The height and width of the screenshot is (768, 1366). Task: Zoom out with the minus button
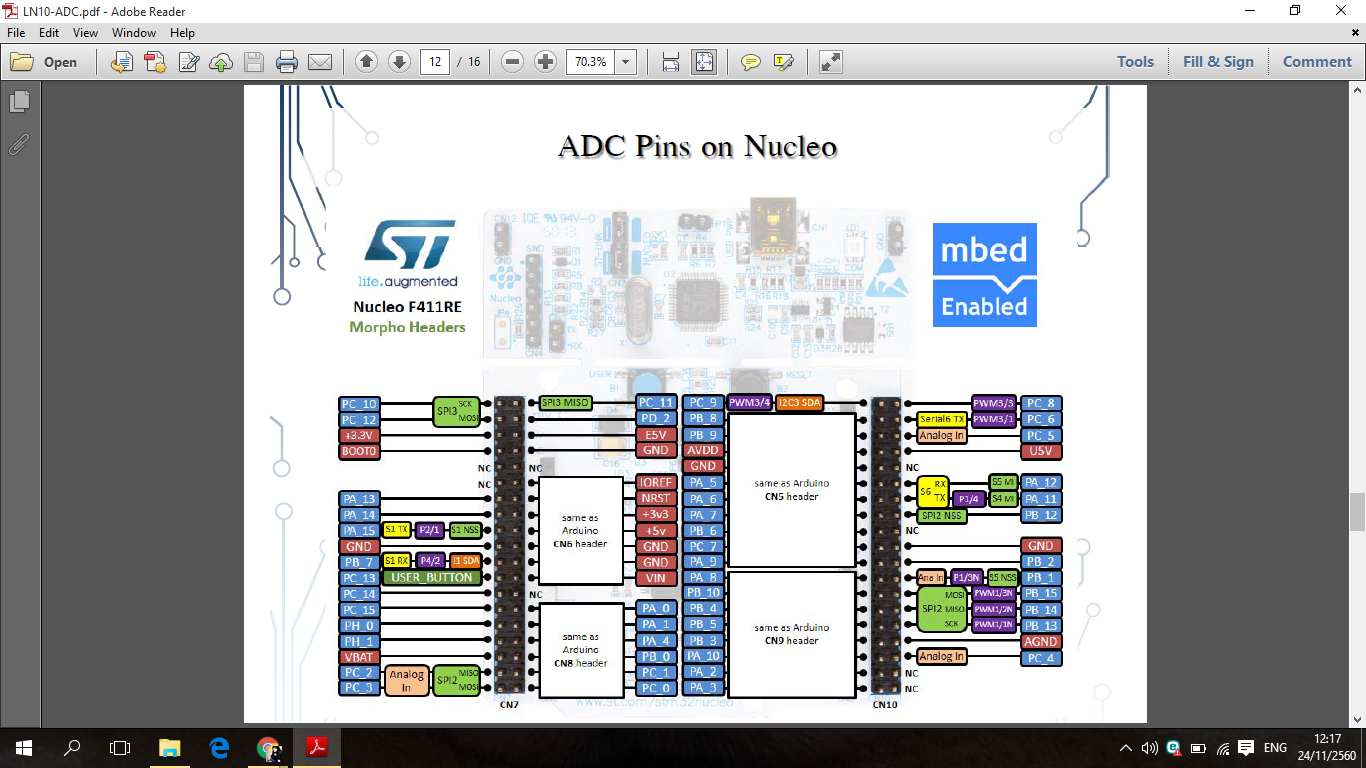[x=512, y=62]
